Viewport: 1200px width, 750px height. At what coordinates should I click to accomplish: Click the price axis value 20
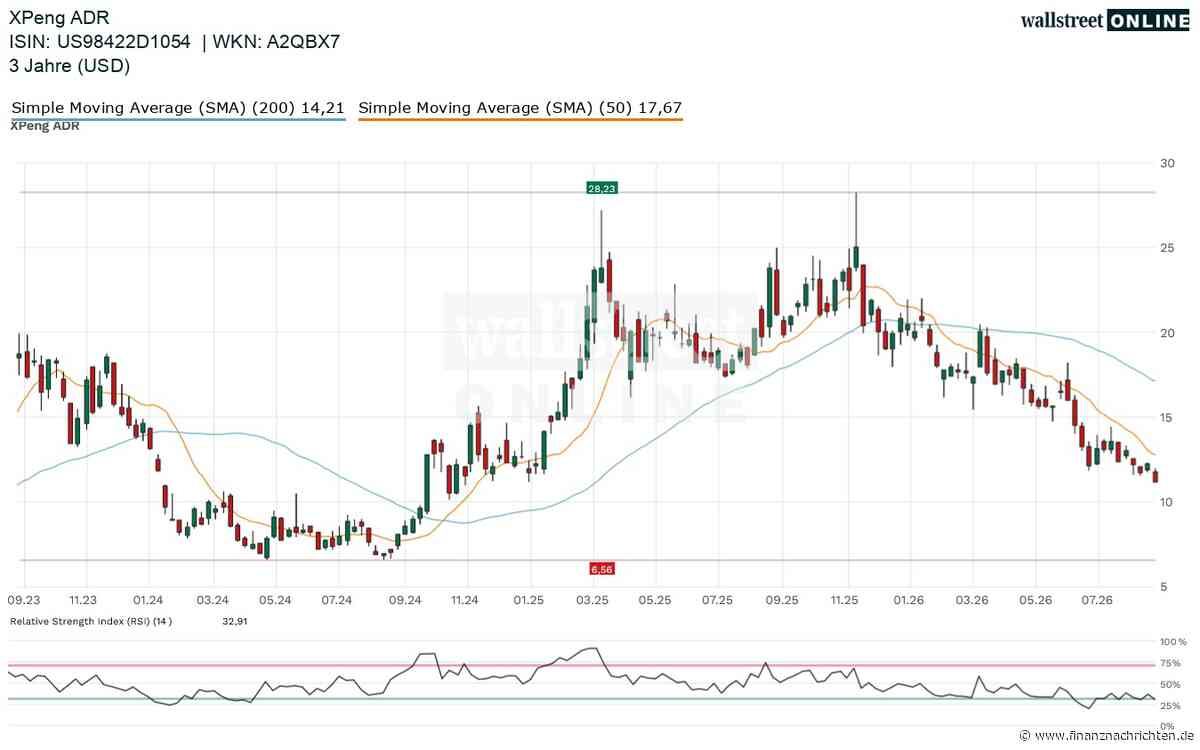pyautogui.click(x=1165, y=332)
